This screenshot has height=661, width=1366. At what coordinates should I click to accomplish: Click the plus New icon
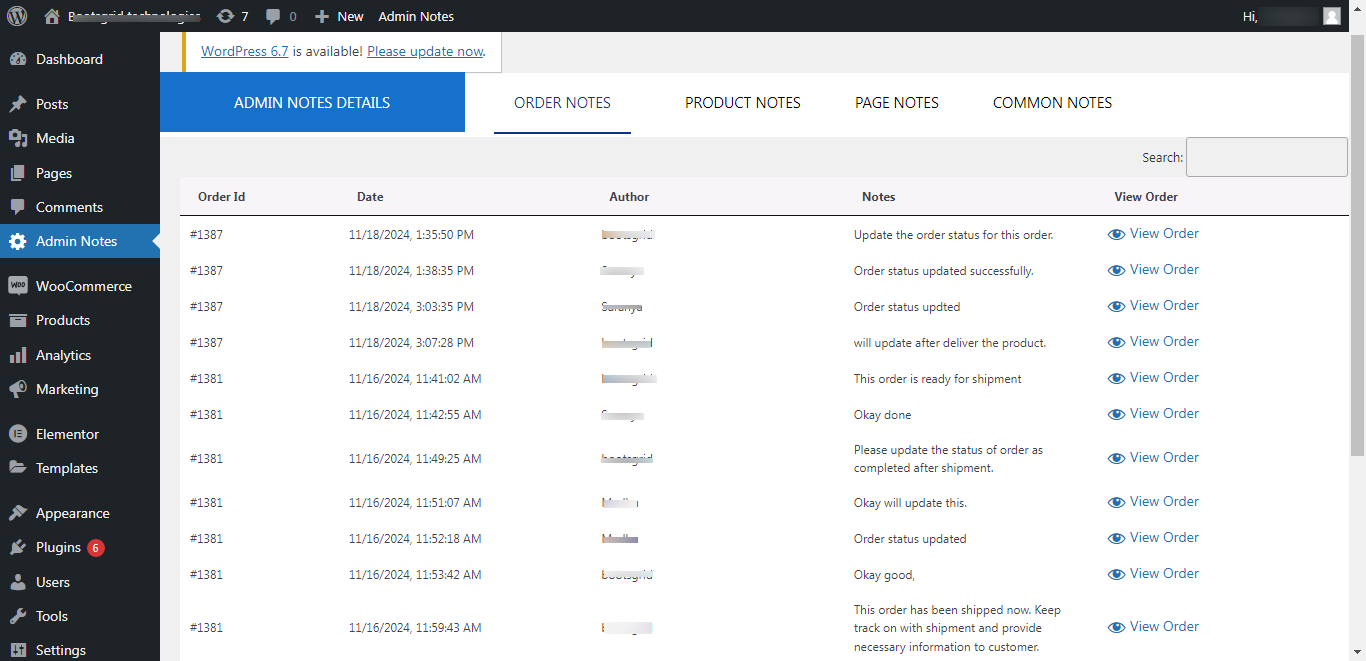pyautogui.click(x=322, y=17)
